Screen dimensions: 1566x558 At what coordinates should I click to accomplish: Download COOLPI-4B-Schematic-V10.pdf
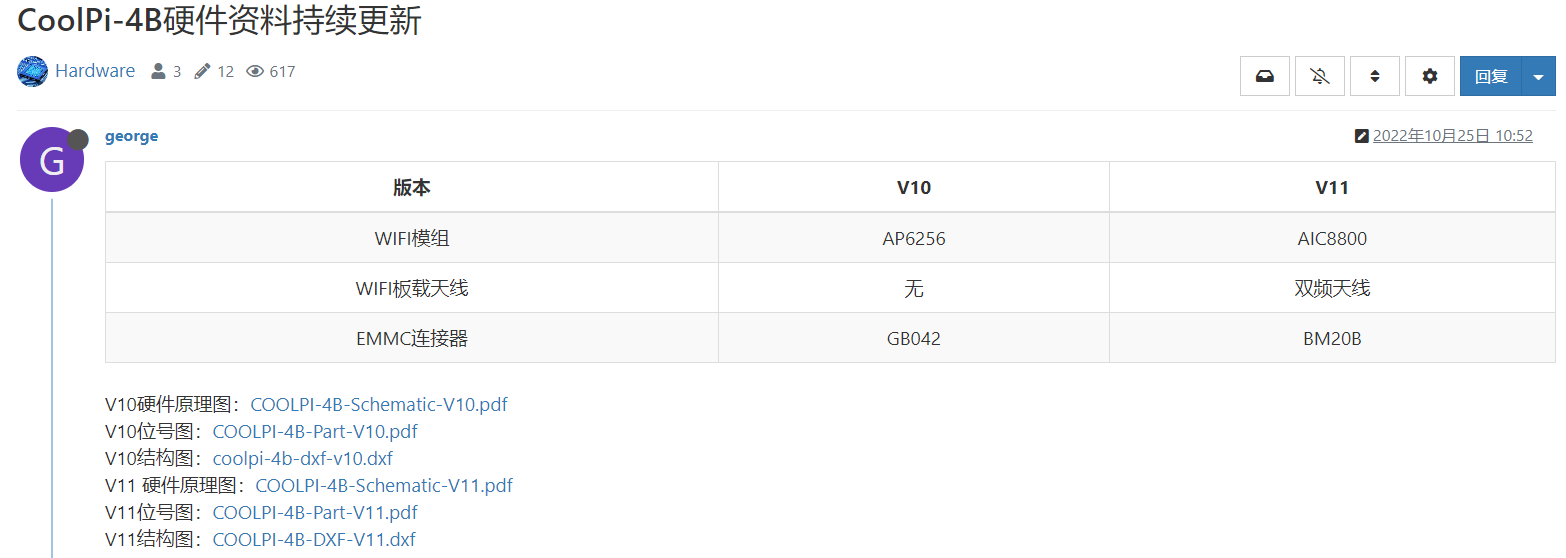tap(379, 405)
